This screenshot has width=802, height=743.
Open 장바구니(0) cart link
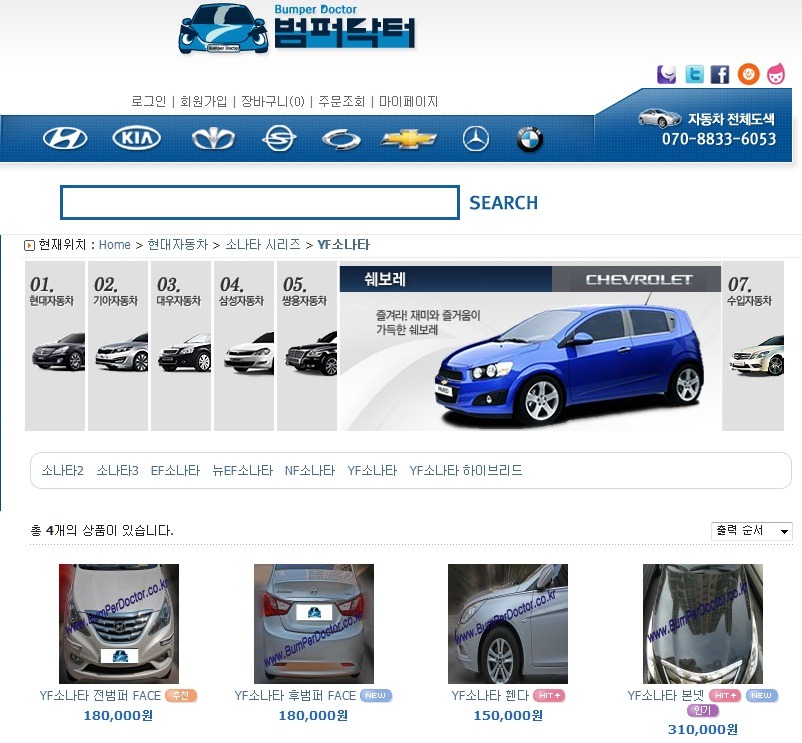click(x=273, y=101)
